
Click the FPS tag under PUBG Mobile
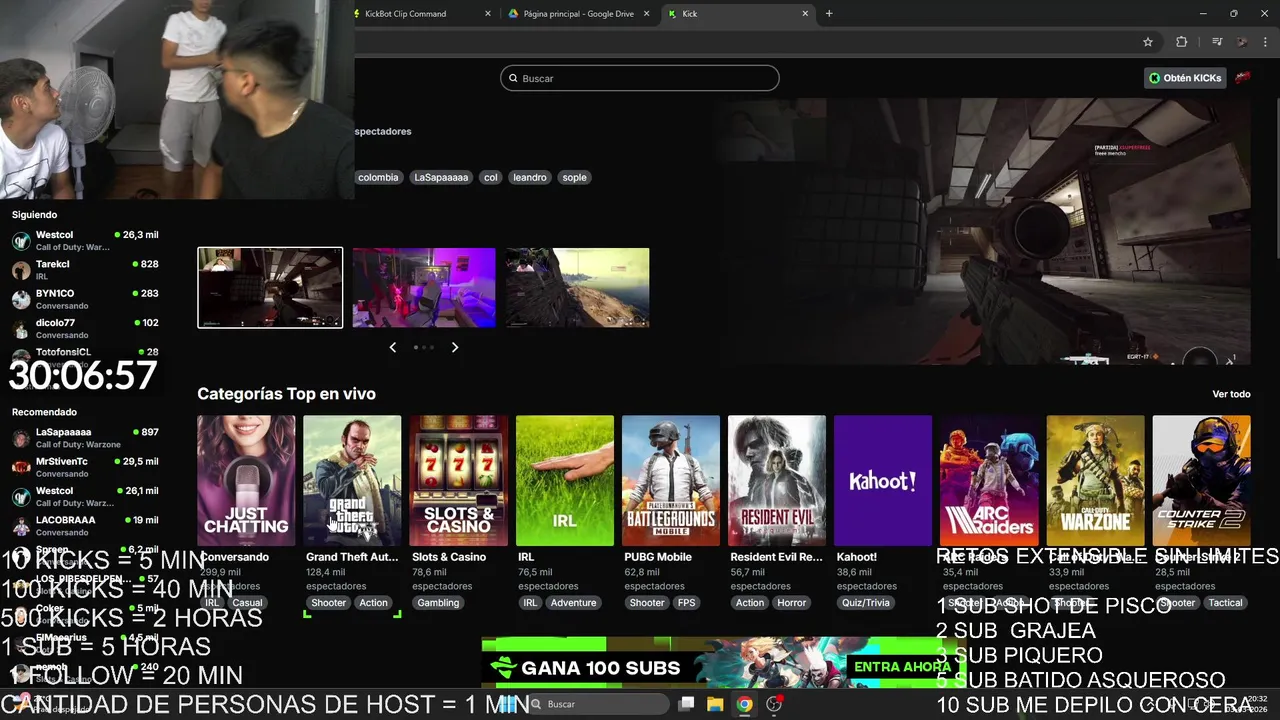point(687,603)
